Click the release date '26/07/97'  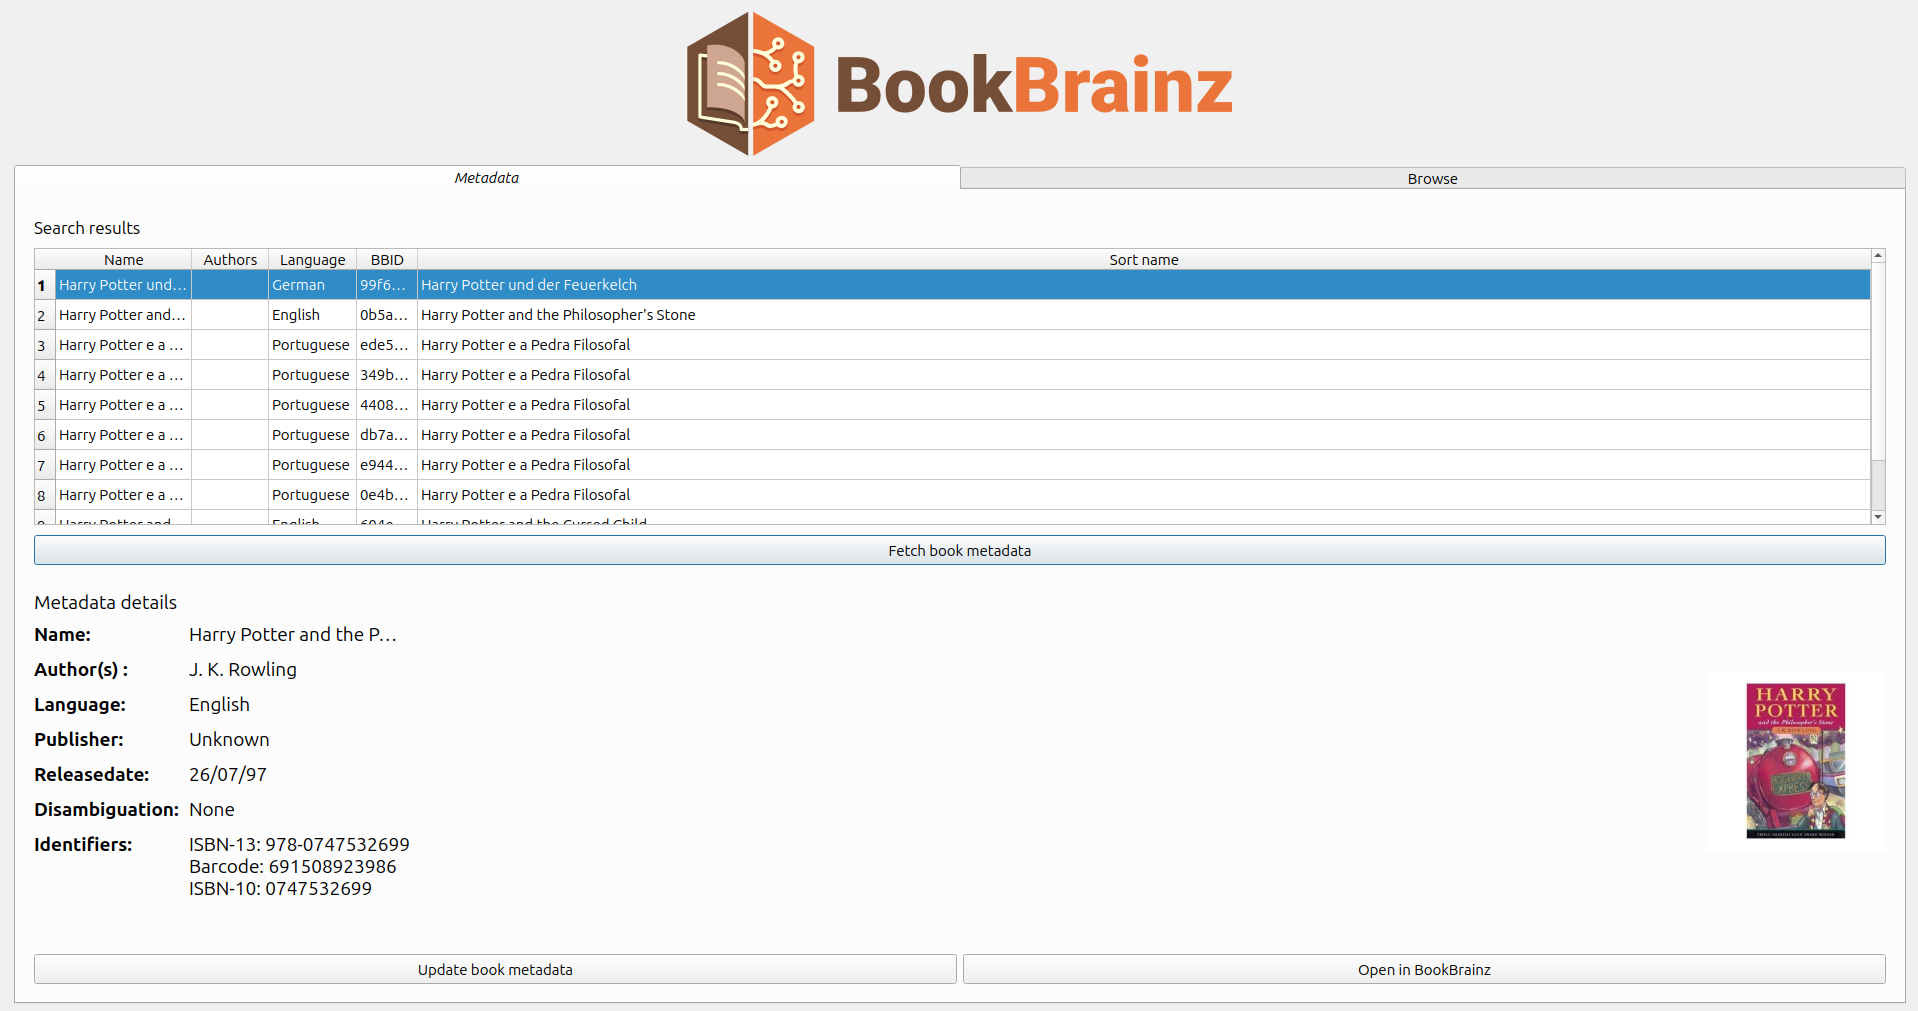228,775
